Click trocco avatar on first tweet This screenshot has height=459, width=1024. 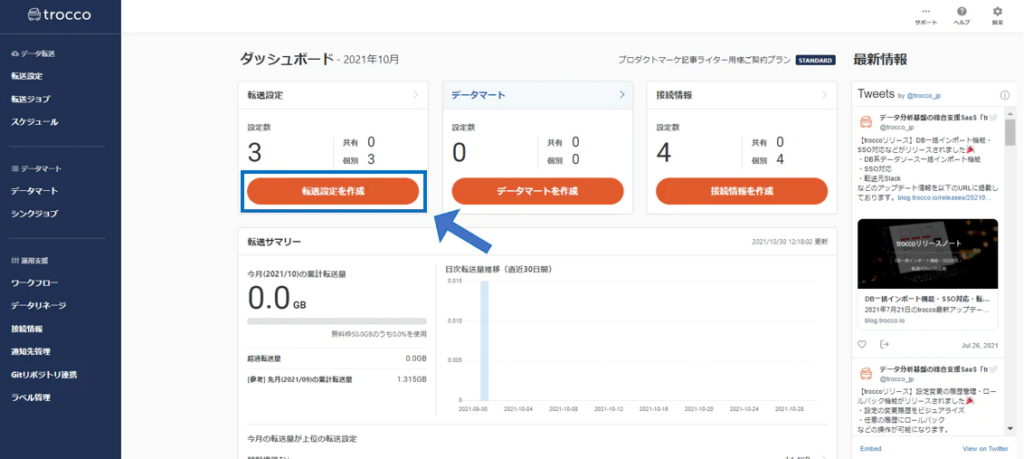click(x=866, y=122)
